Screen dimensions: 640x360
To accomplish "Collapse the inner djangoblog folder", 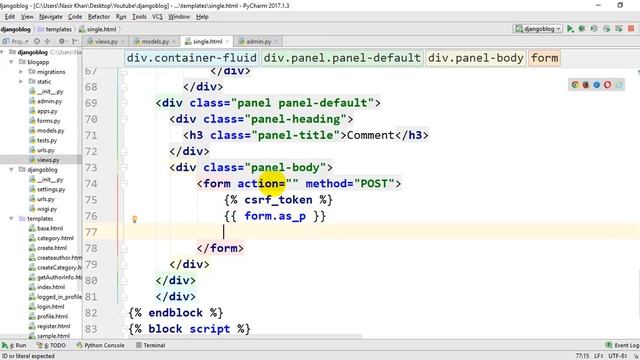I will click(11, 170).
